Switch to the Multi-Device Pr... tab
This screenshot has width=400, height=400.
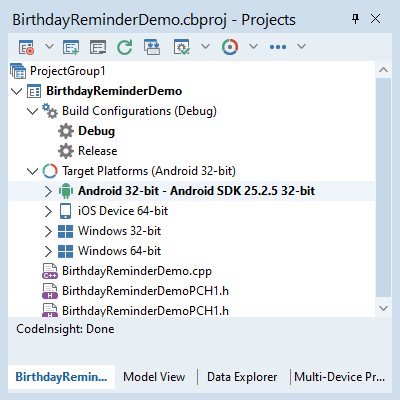339,377
